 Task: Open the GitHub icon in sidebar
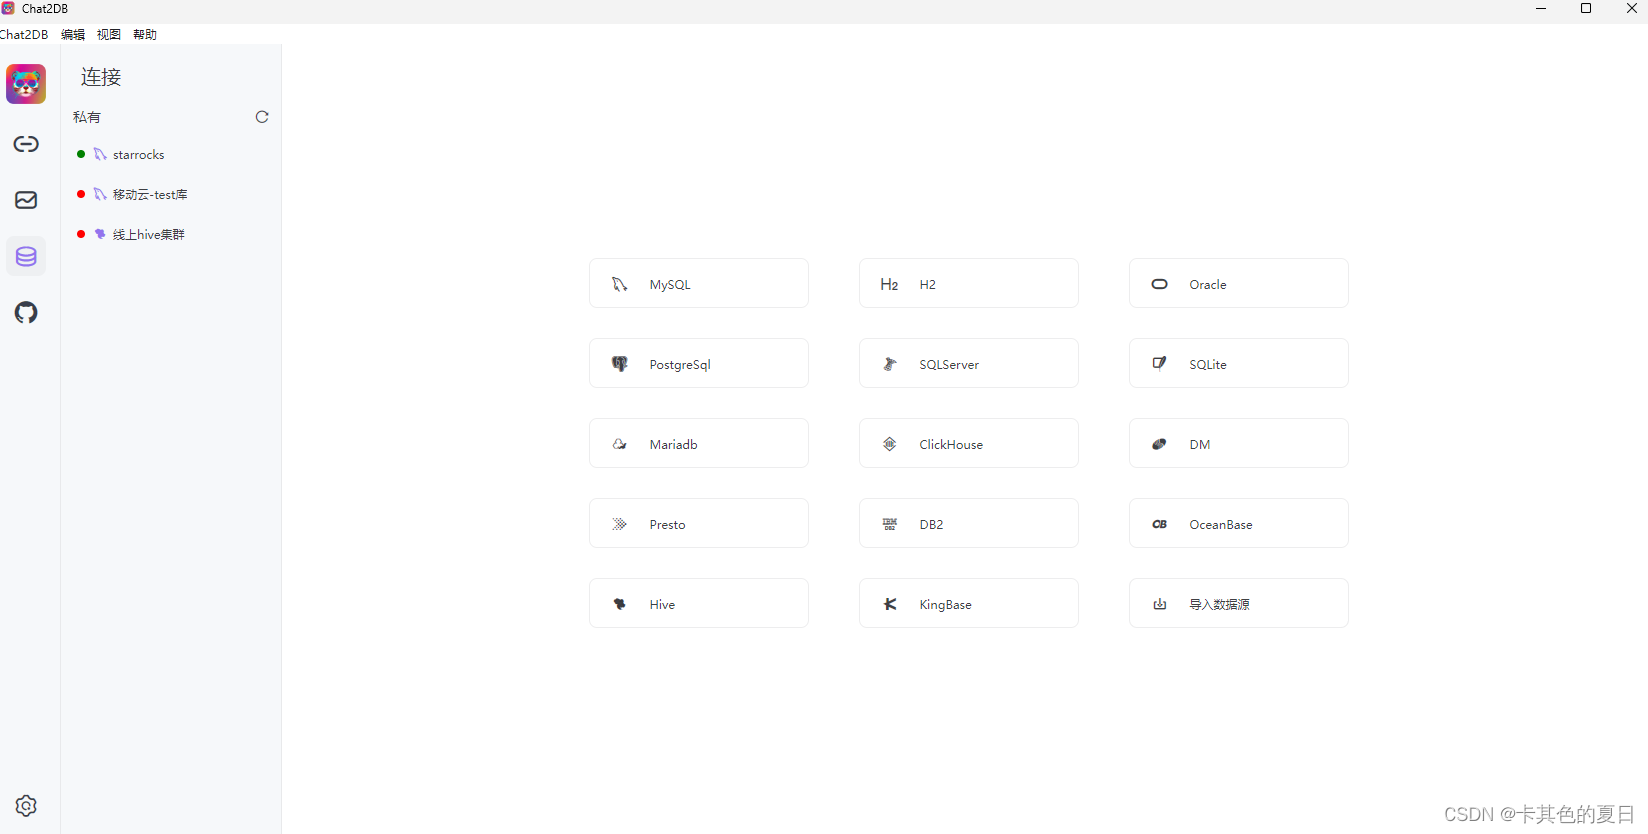click(26, 312)
